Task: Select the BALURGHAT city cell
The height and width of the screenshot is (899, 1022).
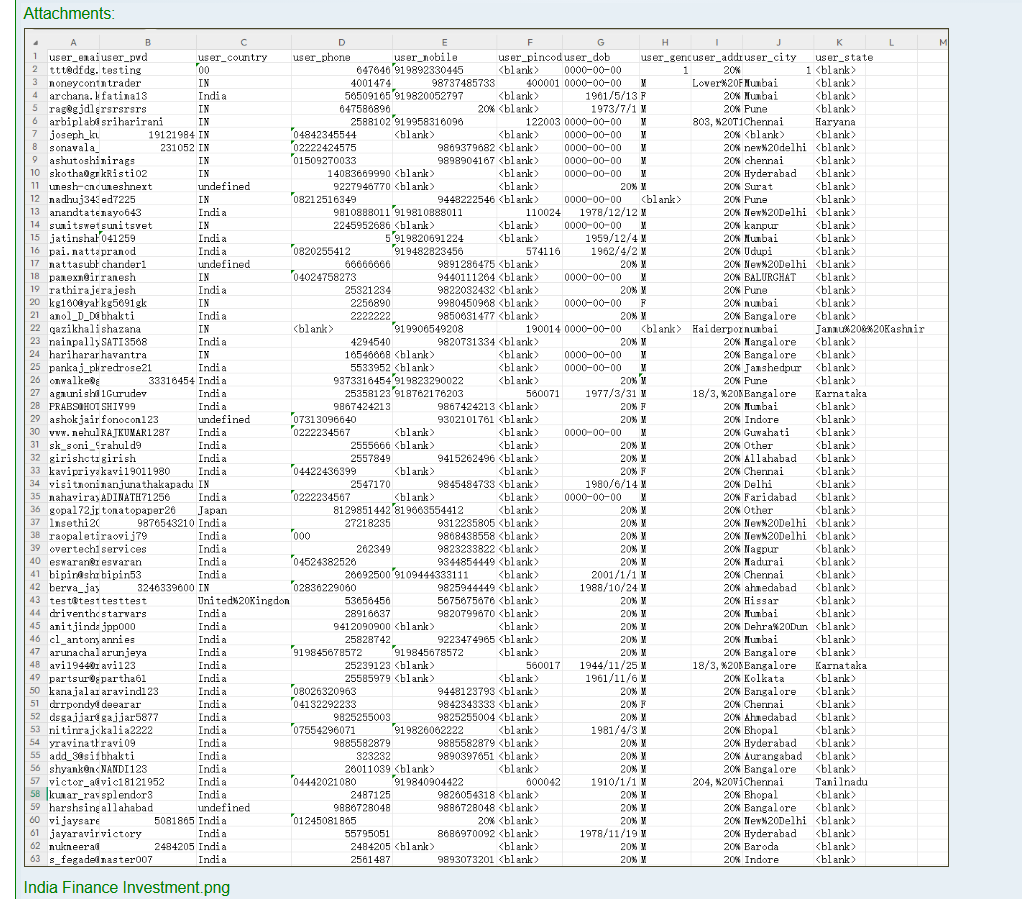Action: (x=770, y=277)
